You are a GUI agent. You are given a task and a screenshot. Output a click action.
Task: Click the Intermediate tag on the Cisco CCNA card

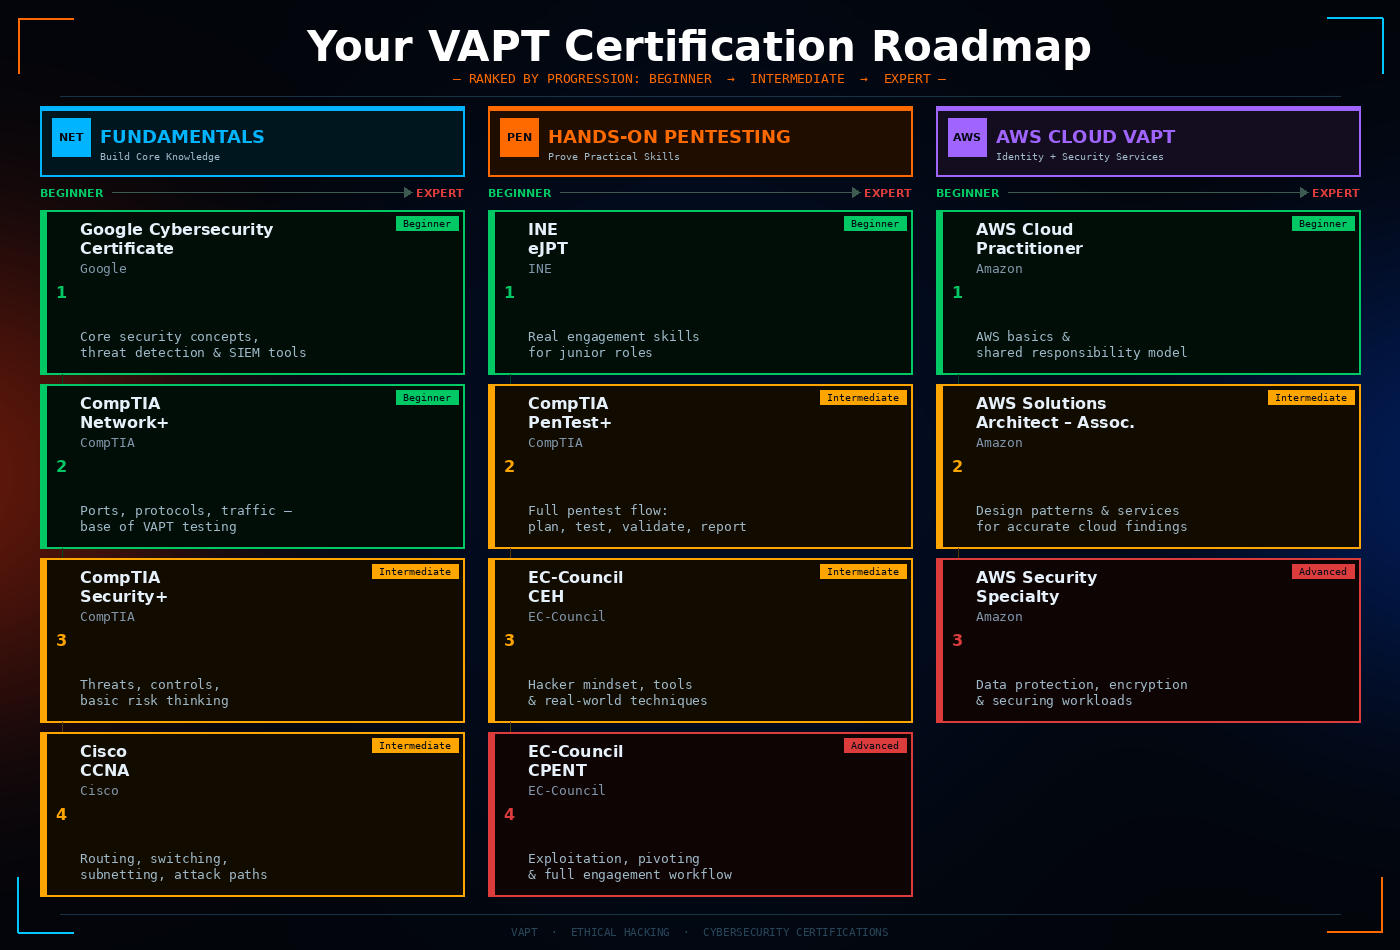coord(415,746)
